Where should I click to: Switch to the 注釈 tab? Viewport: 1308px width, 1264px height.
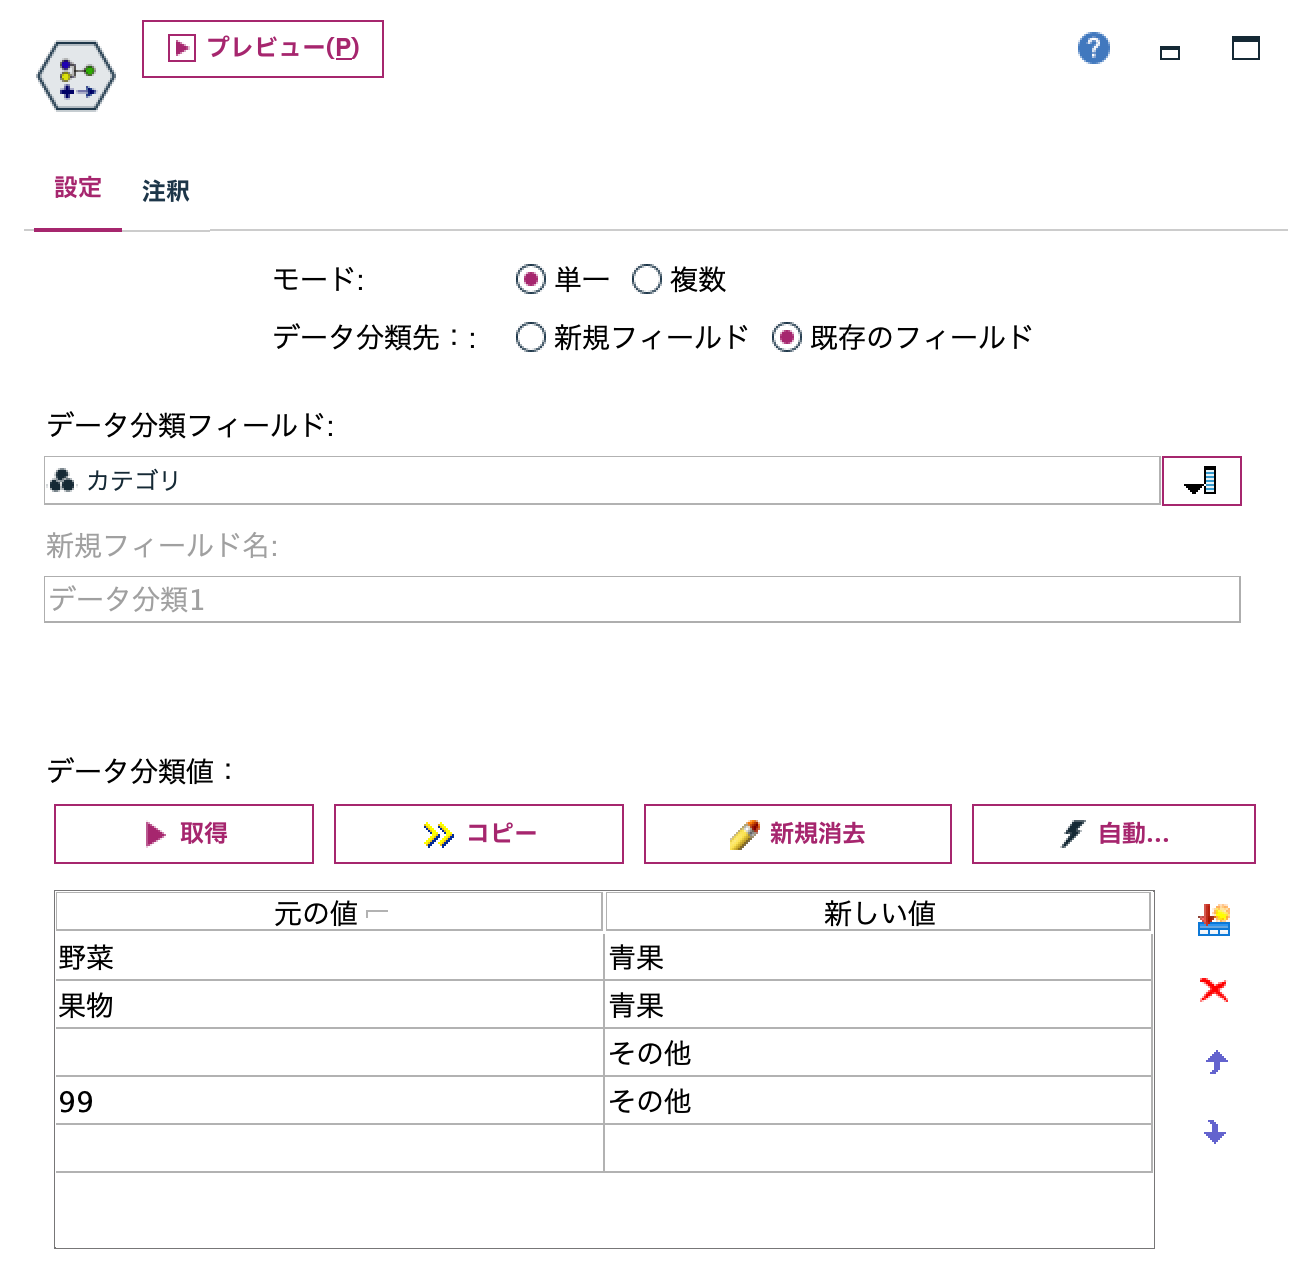pos(166,190)
